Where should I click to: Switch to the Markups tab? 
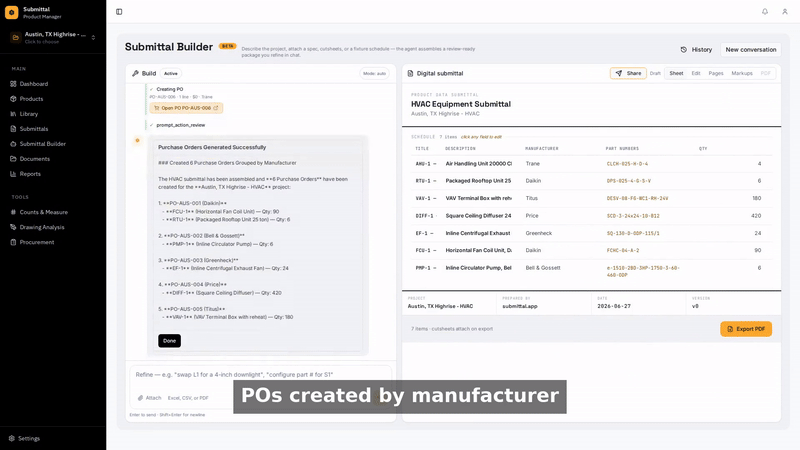coord(742,73)
